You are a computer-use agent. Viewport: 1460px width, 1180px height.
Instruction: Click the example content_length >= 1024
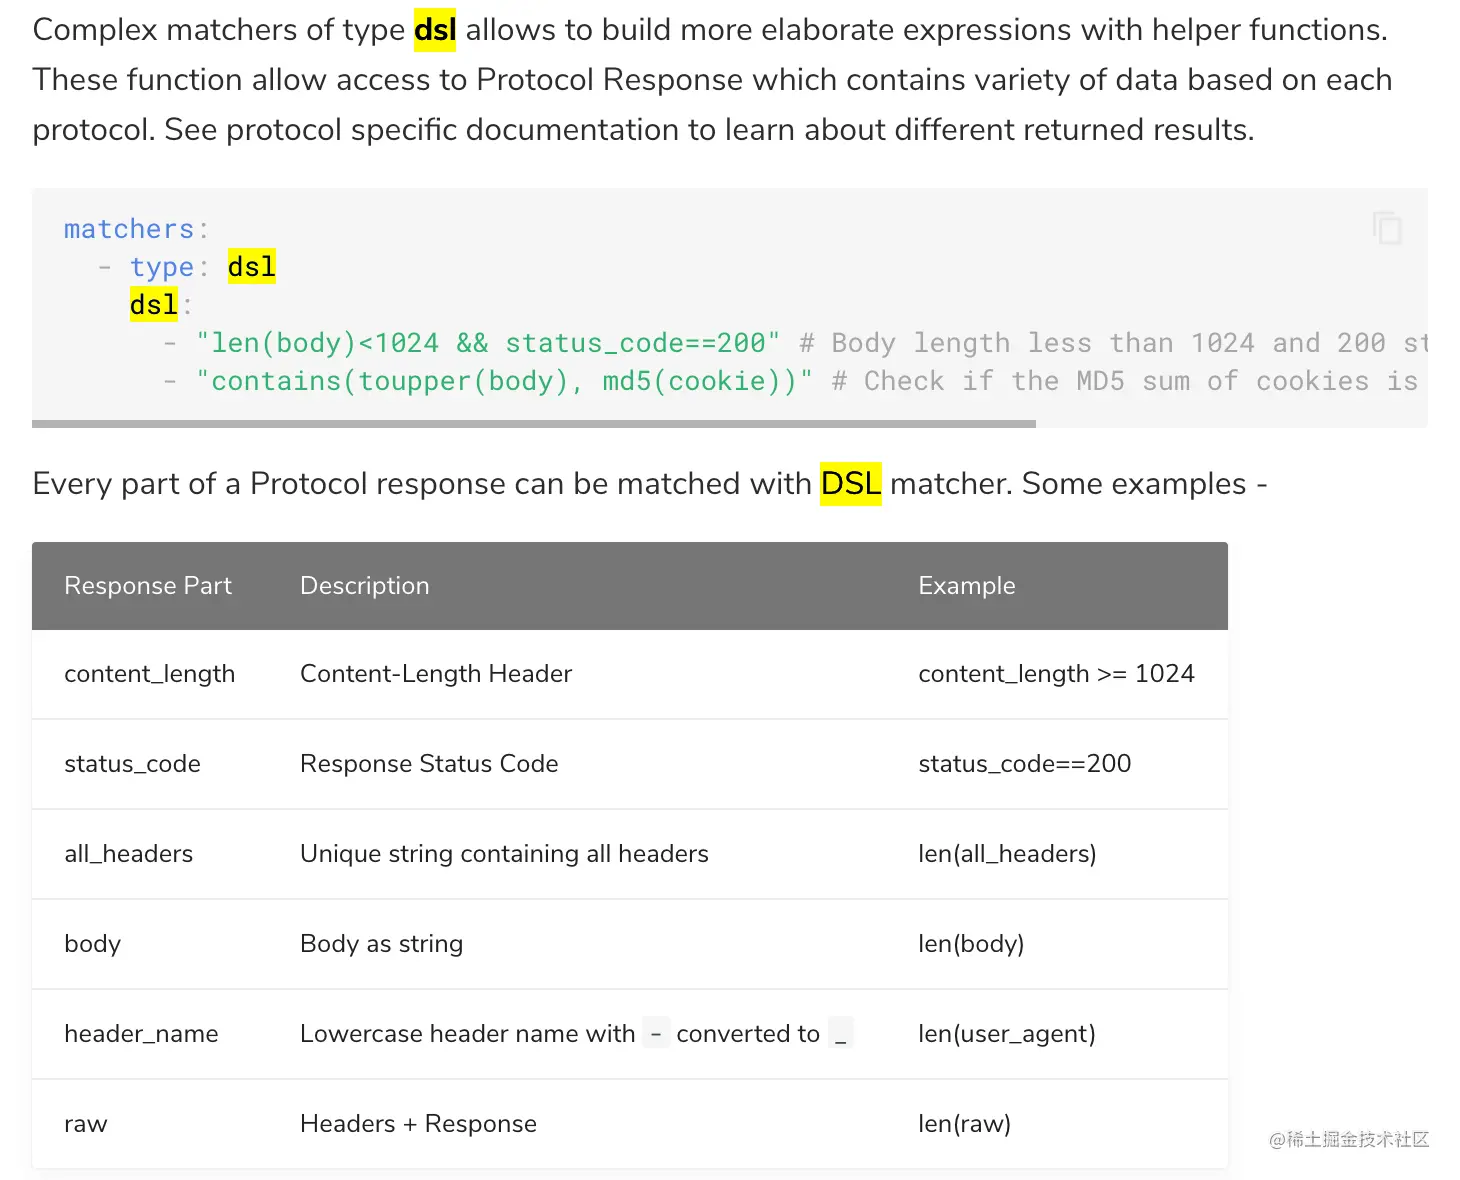[x=1056, y=674]
